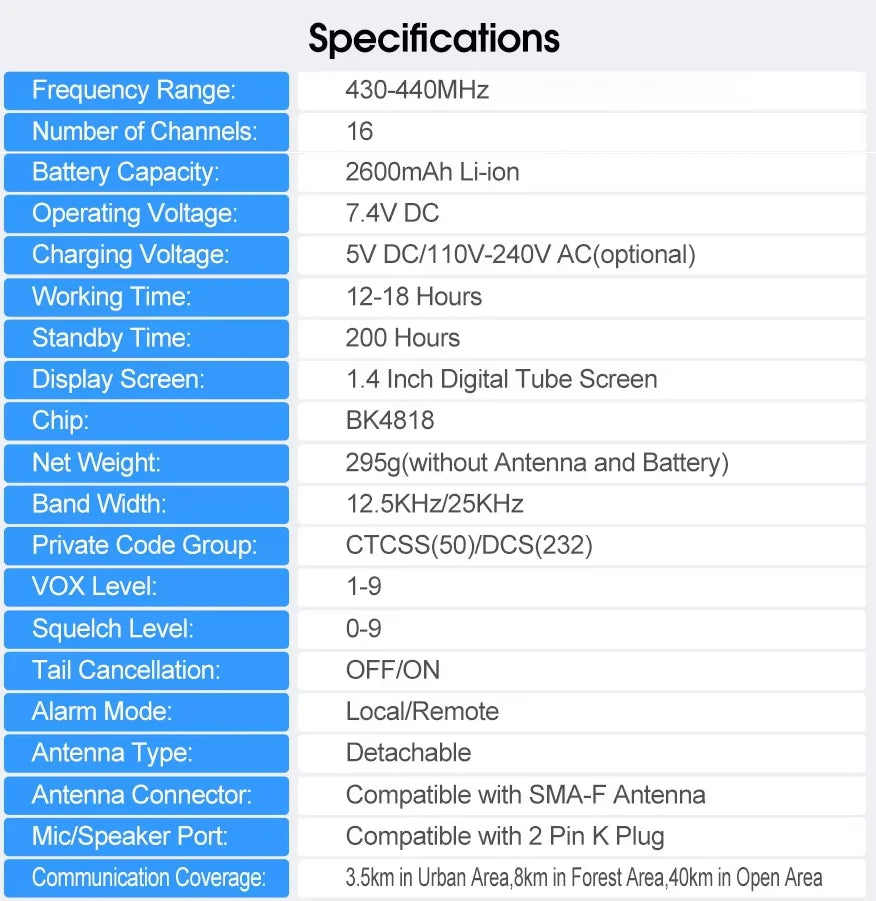Click the Operating Voltage label
Screen dimensions: 876x901
tap(147, 214)
